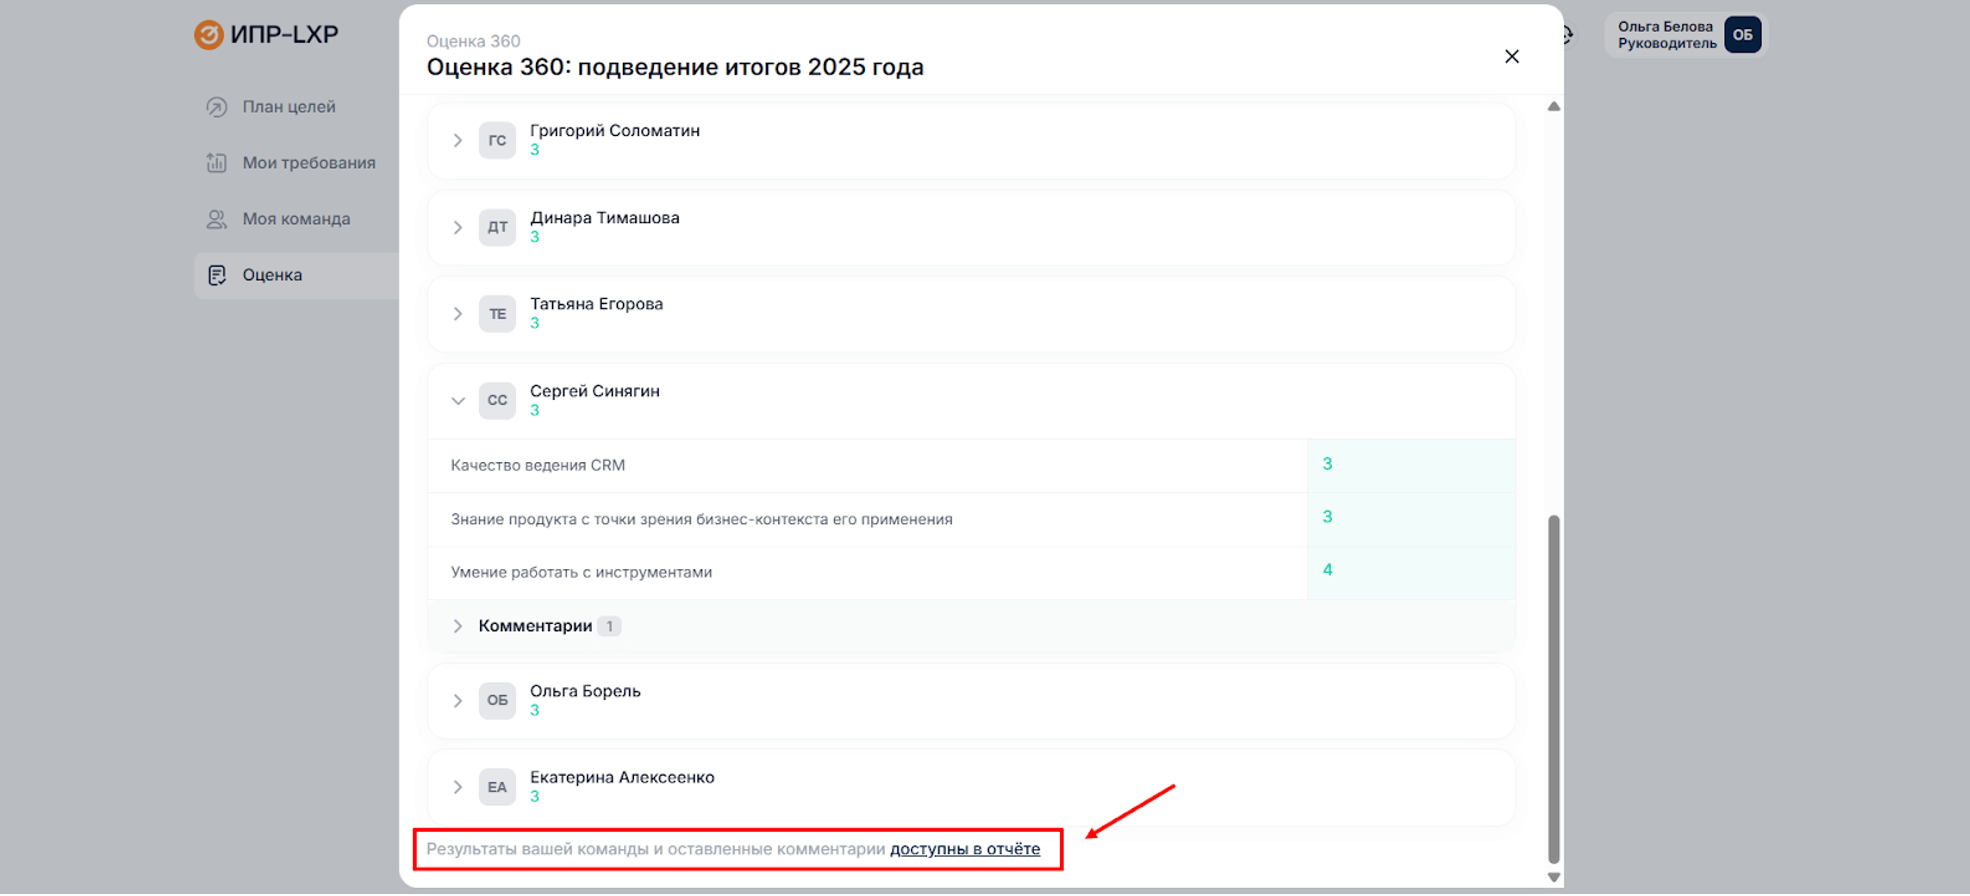The image size is (1970, 896).
Task: Collapse Сергей Синягин's expanded section
Action: (458, 401)
